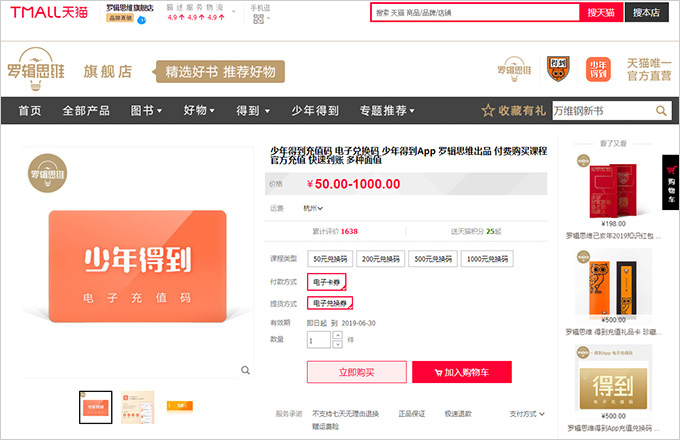Click the quantity input field

tap(319, 340)
